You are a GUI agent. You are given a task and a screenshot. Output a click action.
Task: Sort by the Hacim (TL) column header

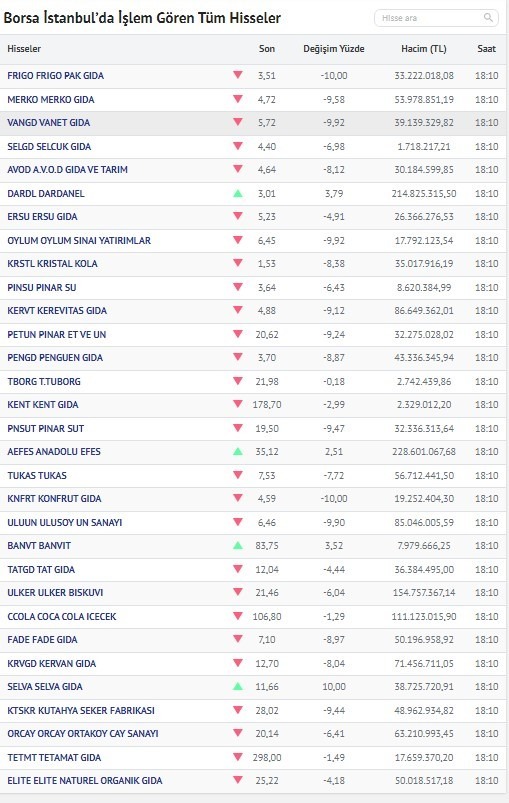pyautogui.click(x=424, y=49)
